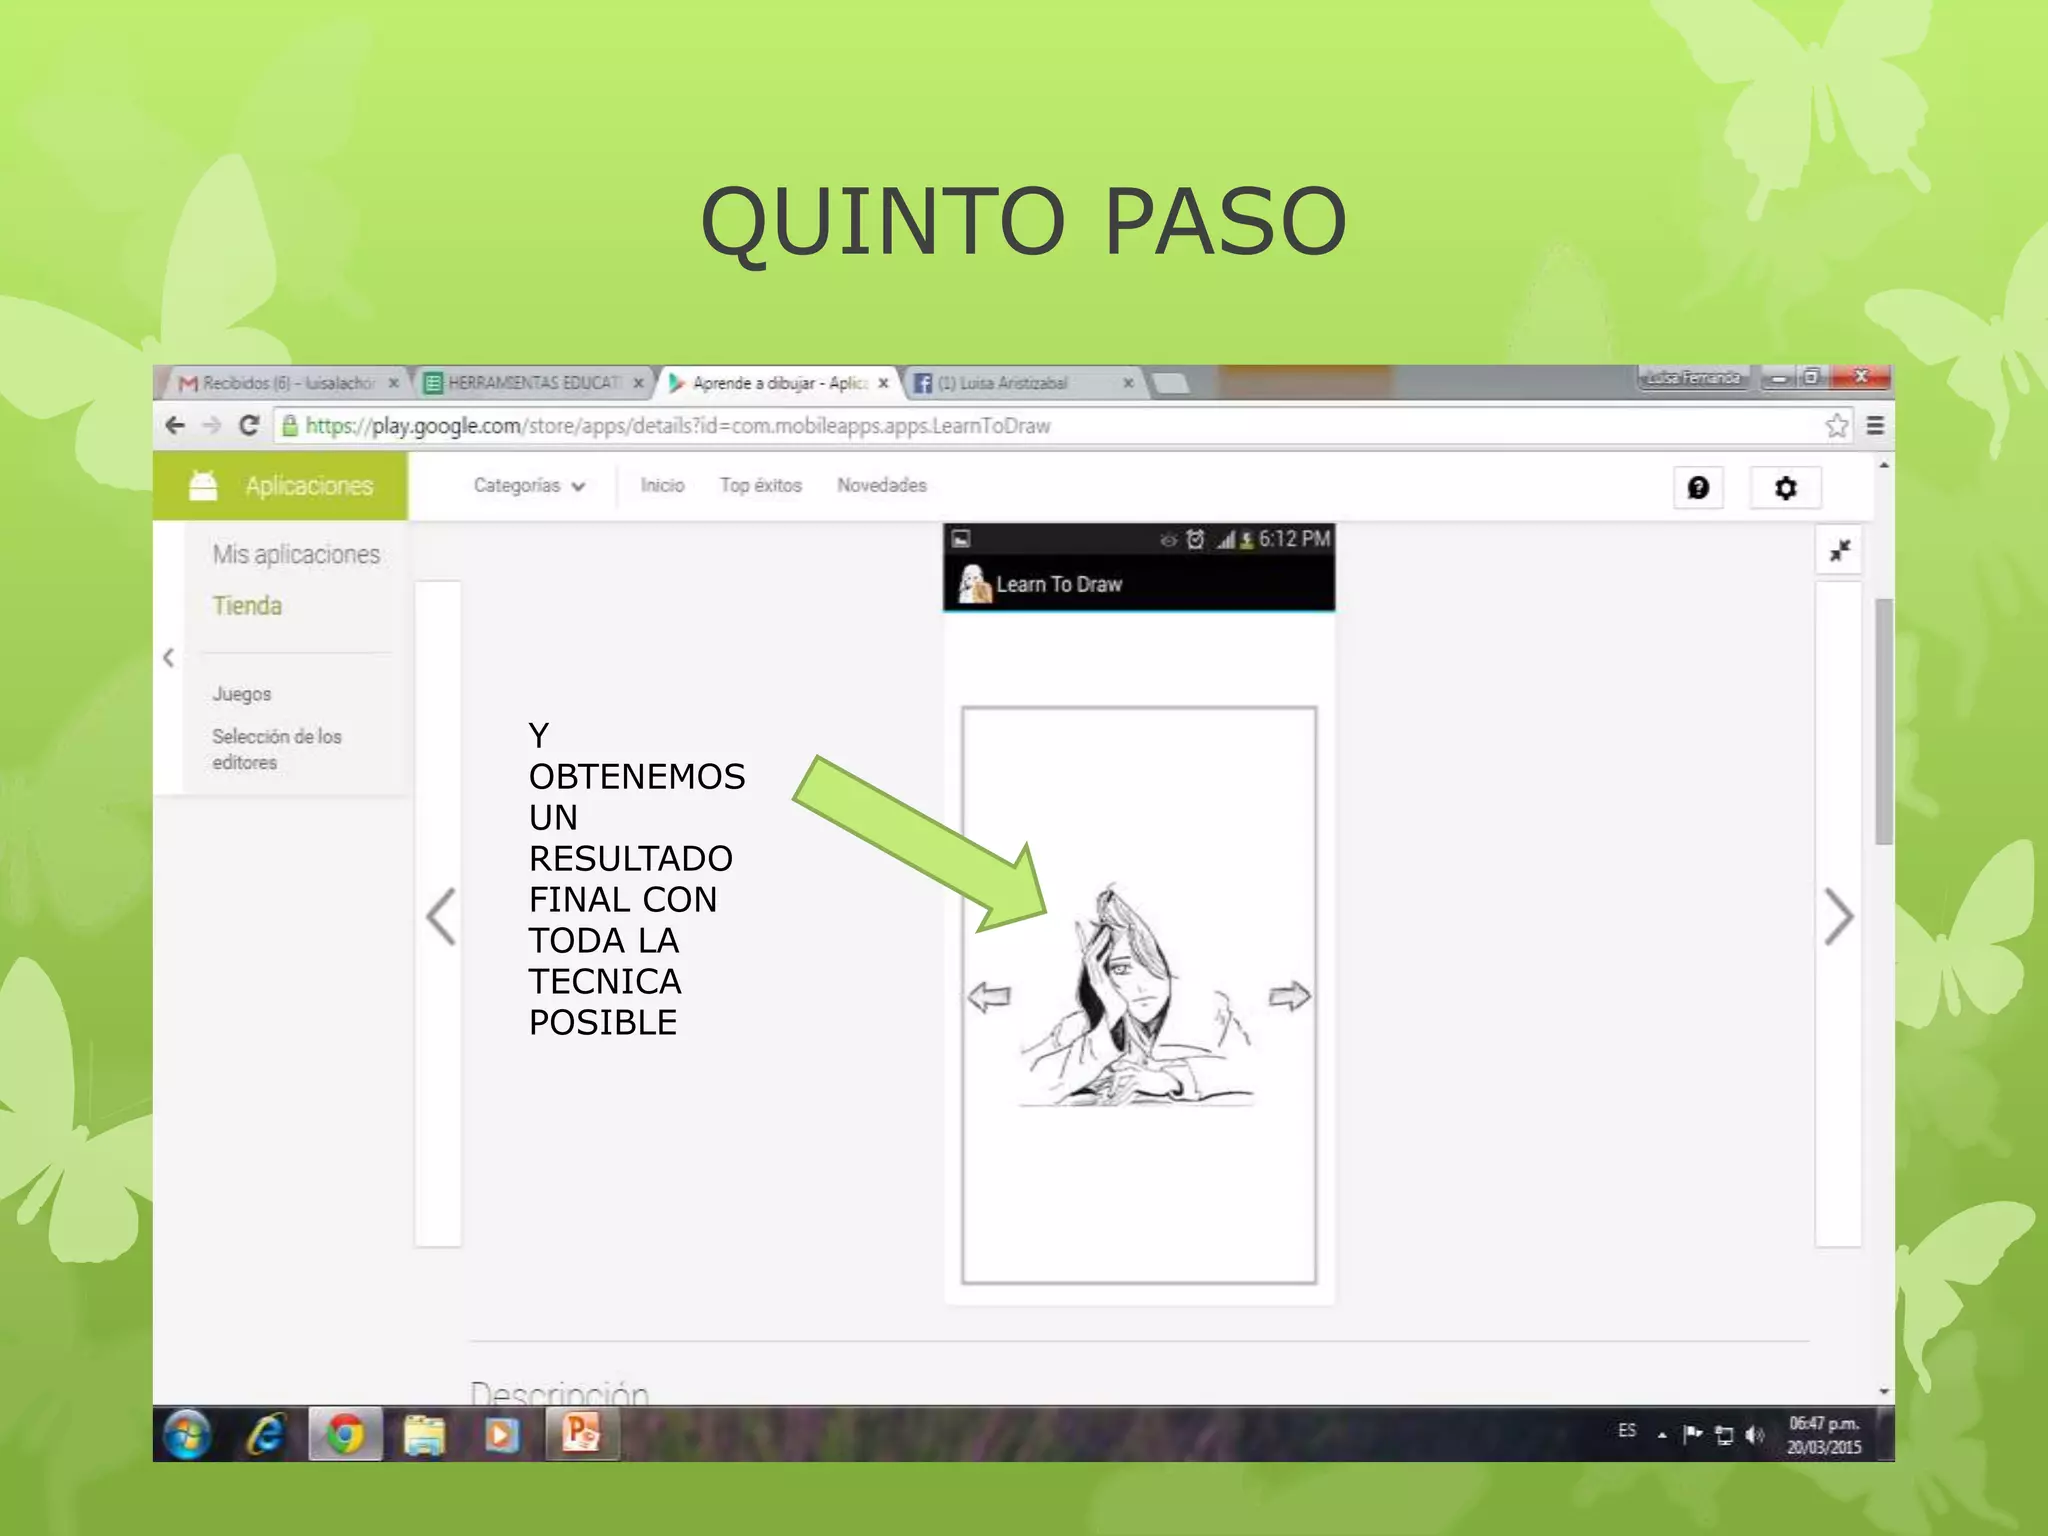Close the Facebook tab
The height and width of the screenshot is (1536, 2048).
tap(1128, 383)
